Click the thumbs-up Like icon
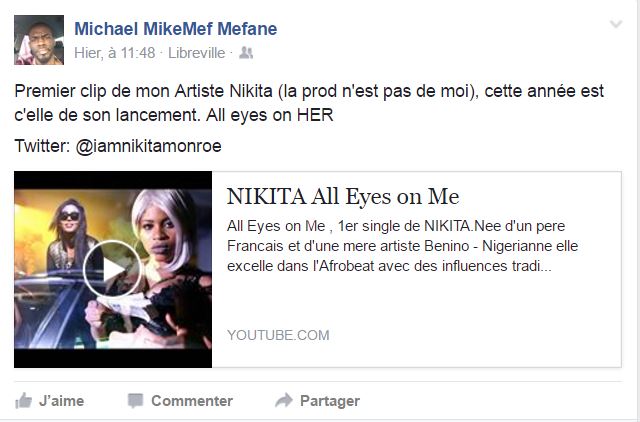This screenshot has width=640, height=422. [23, 401]
